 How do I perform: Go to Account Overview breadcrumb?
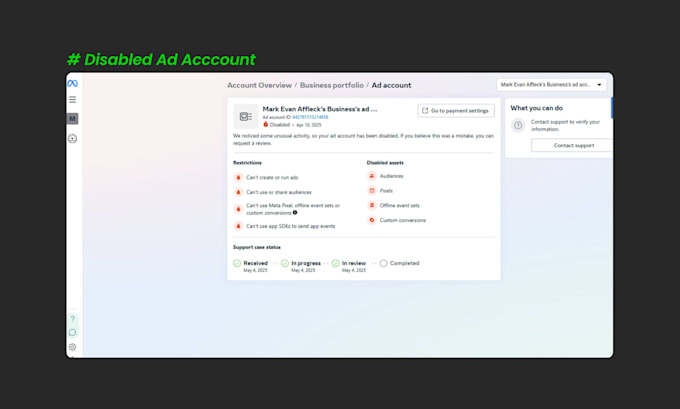tap(259, 85)
